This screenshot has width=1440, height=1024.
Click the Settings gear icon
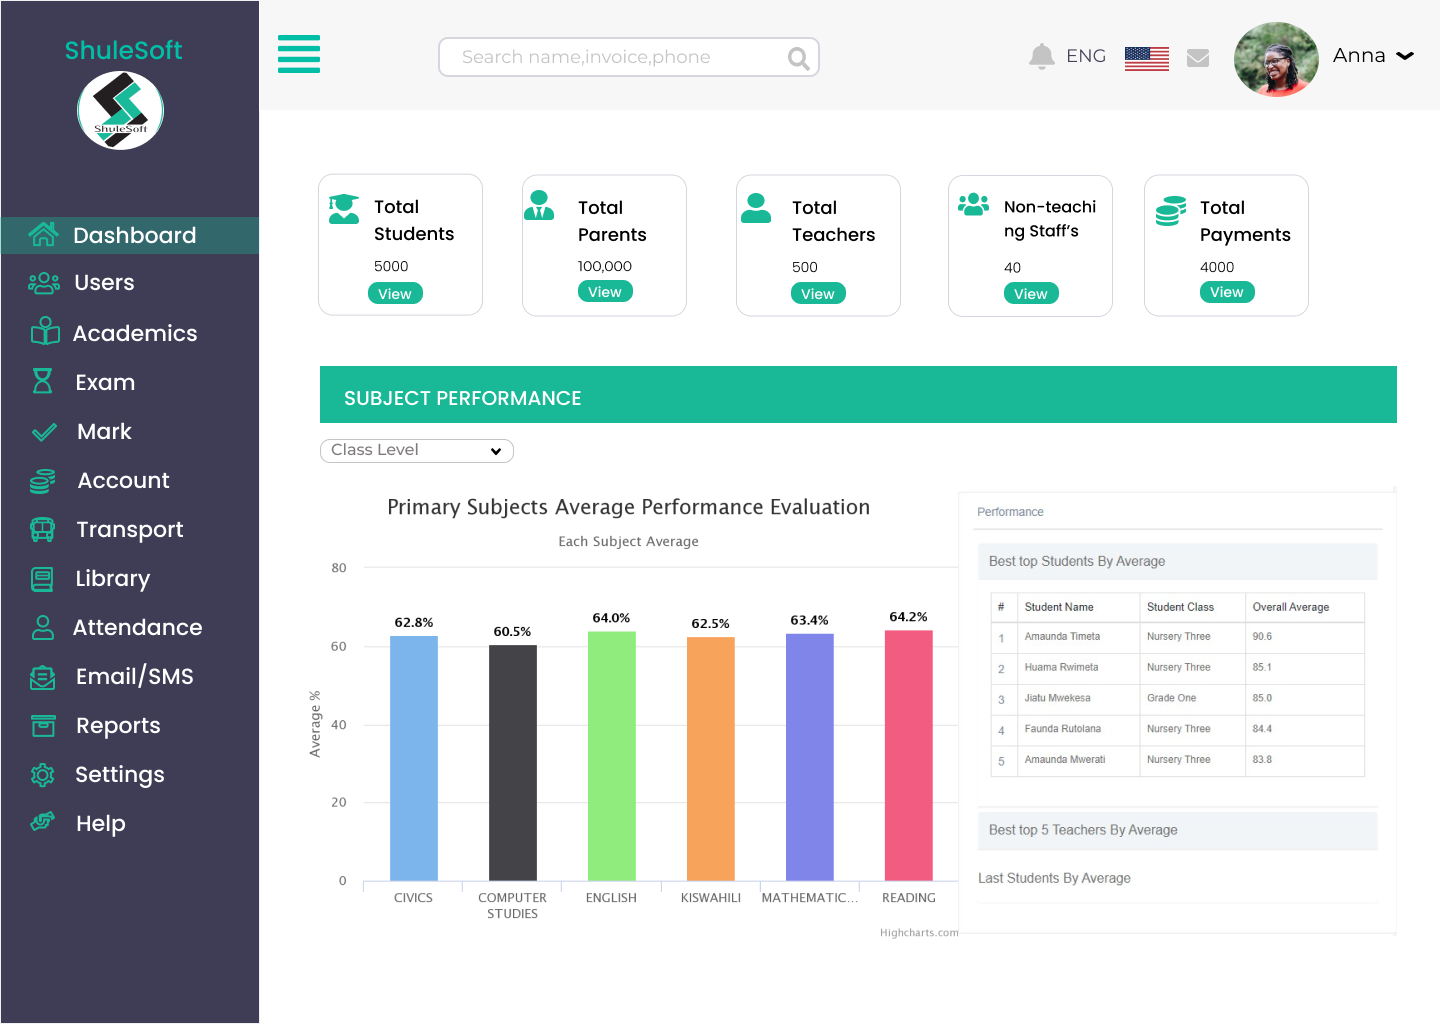(x=42, y=775)
